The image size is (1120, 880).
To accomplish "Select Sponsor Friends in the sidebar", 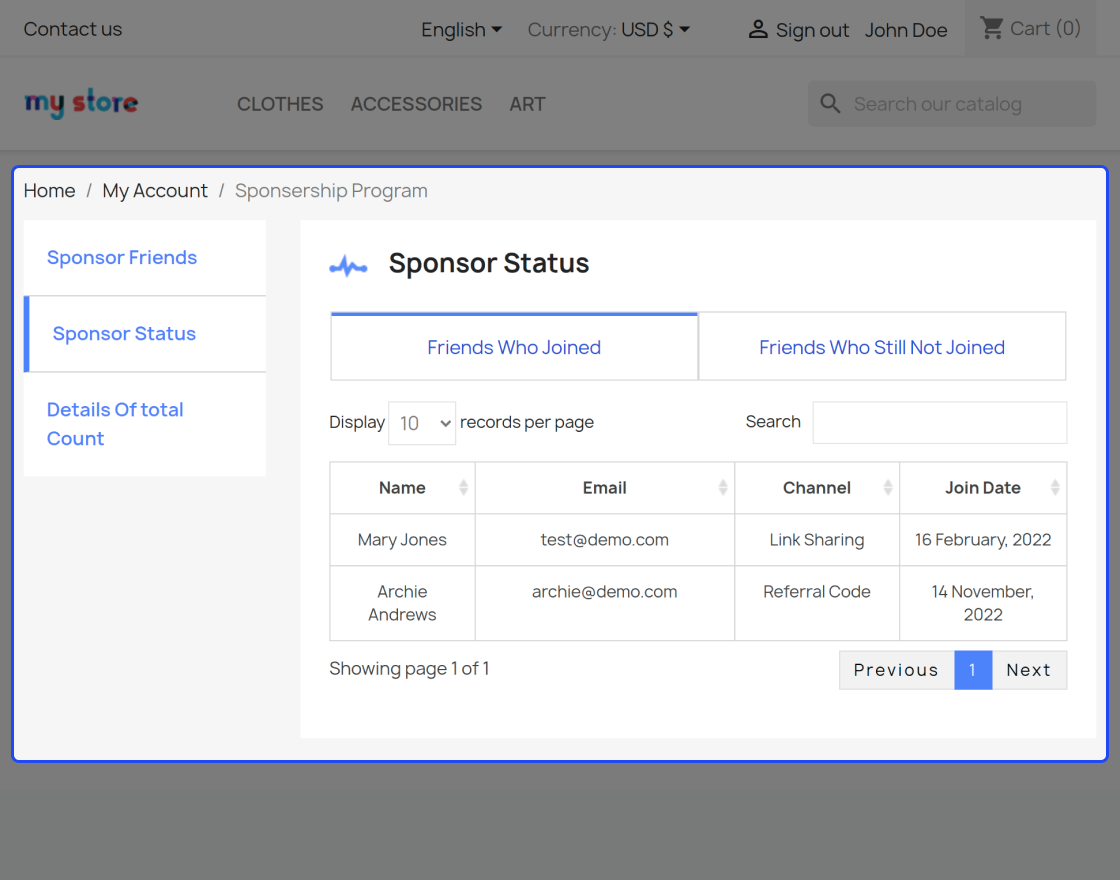I will tap(145, 257).
